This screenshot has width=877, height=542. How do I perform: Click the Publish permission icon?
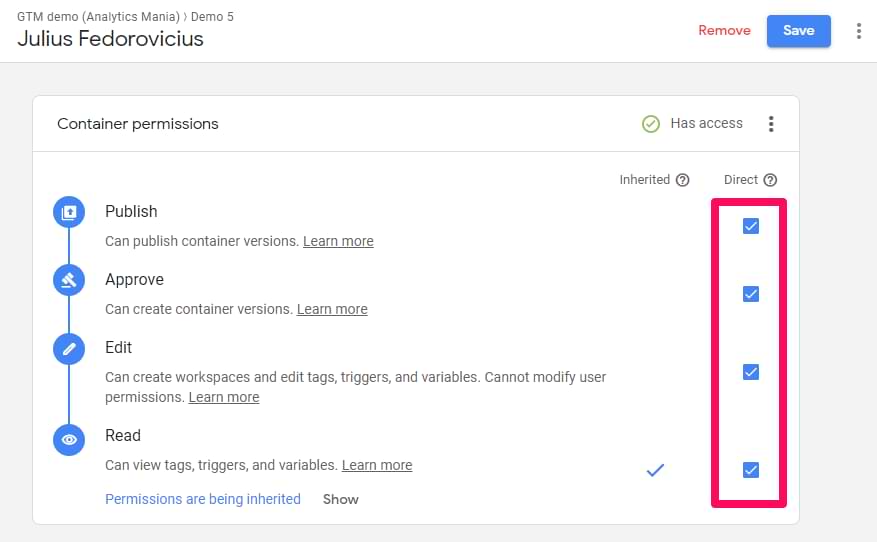pyautogui.click(x=69, y=212)
